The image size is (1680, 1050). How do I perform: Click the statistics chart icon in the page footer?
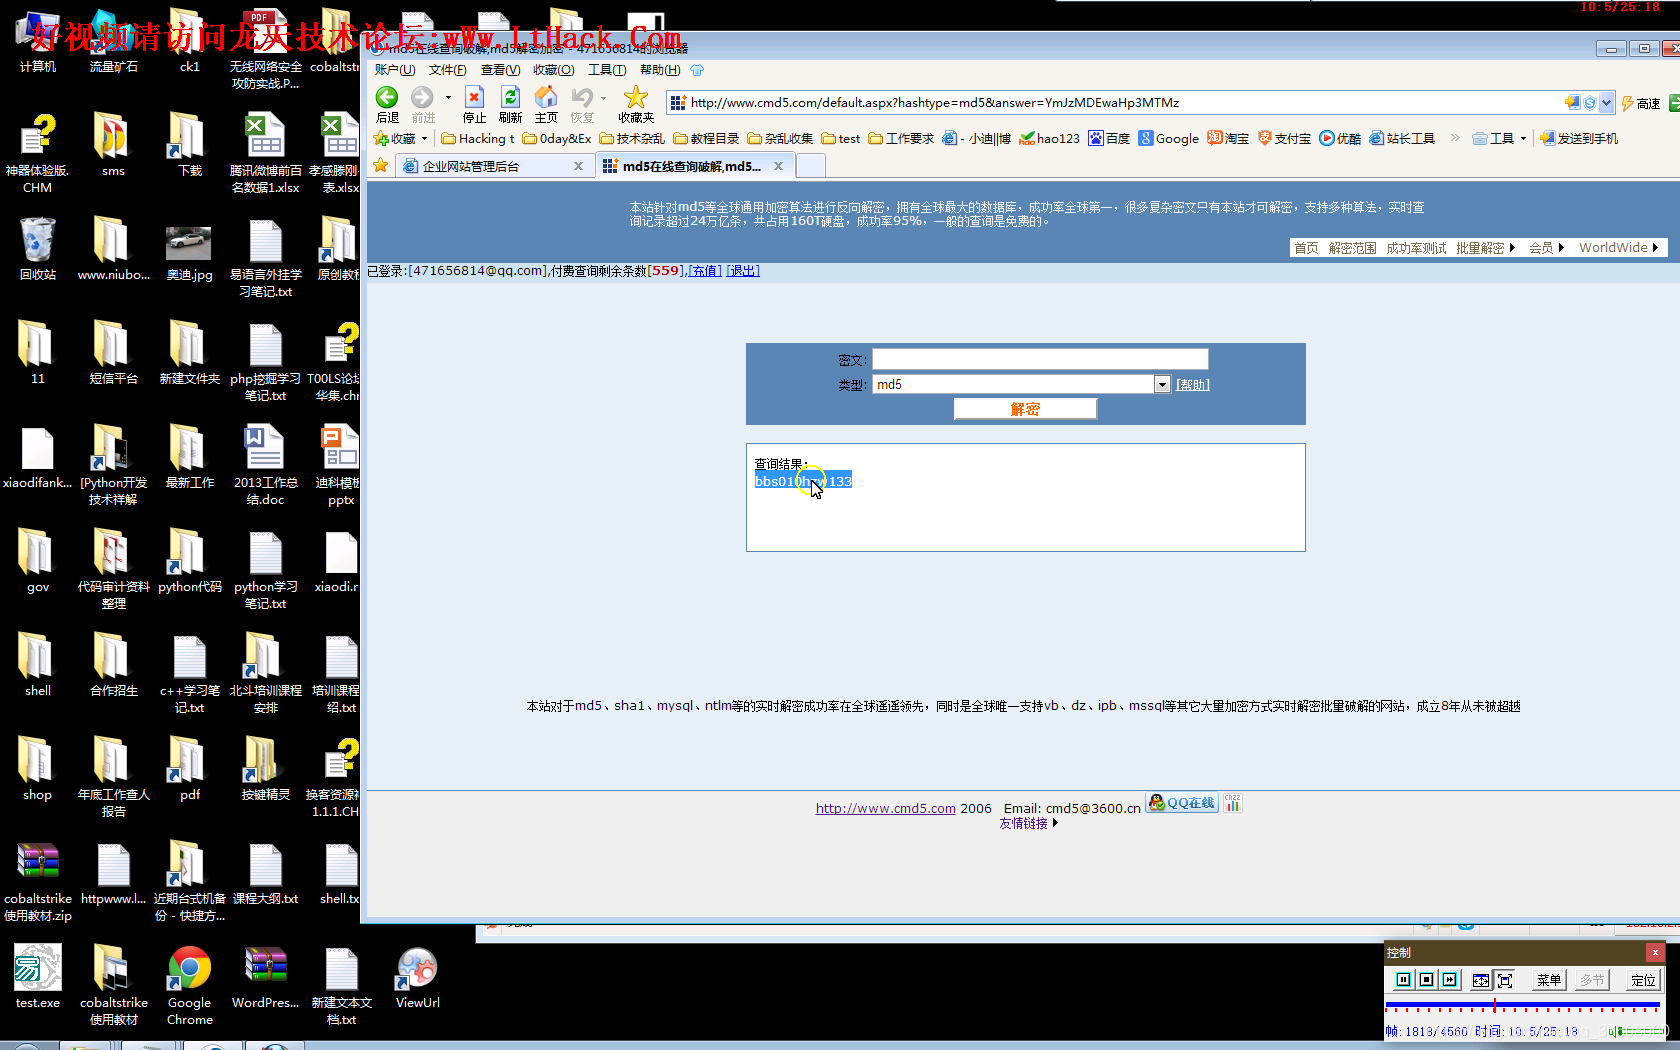(x=1233, y=803)
